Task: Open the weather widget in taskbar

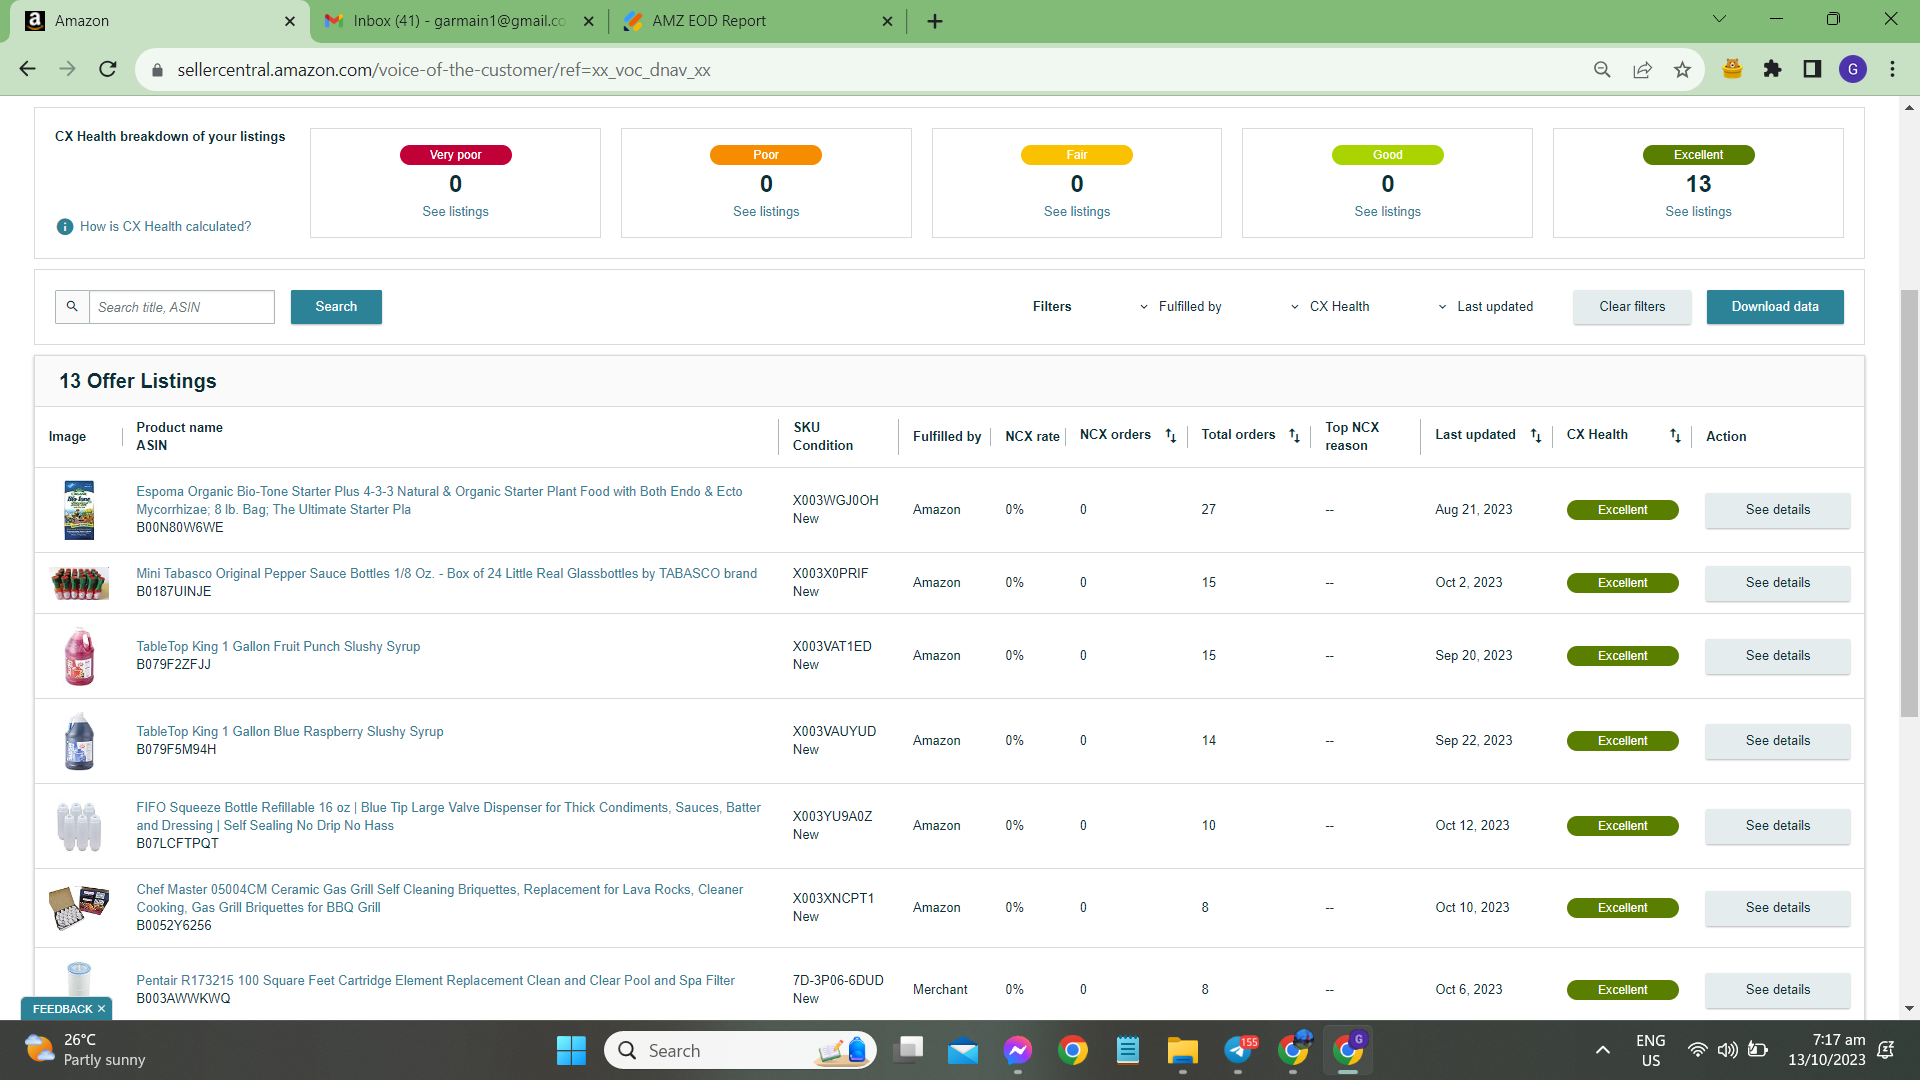Action: point(86,1050)
